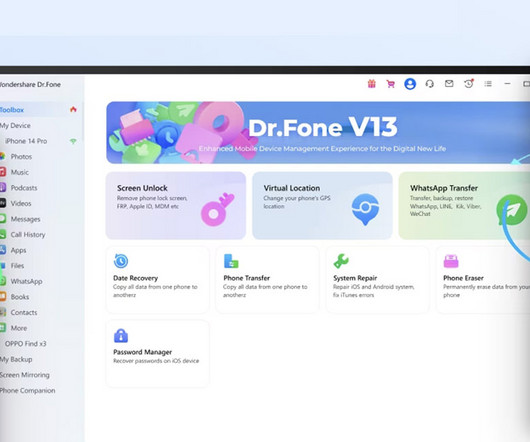
Task: Open the user account profile icon
Action: pos(410,84)
